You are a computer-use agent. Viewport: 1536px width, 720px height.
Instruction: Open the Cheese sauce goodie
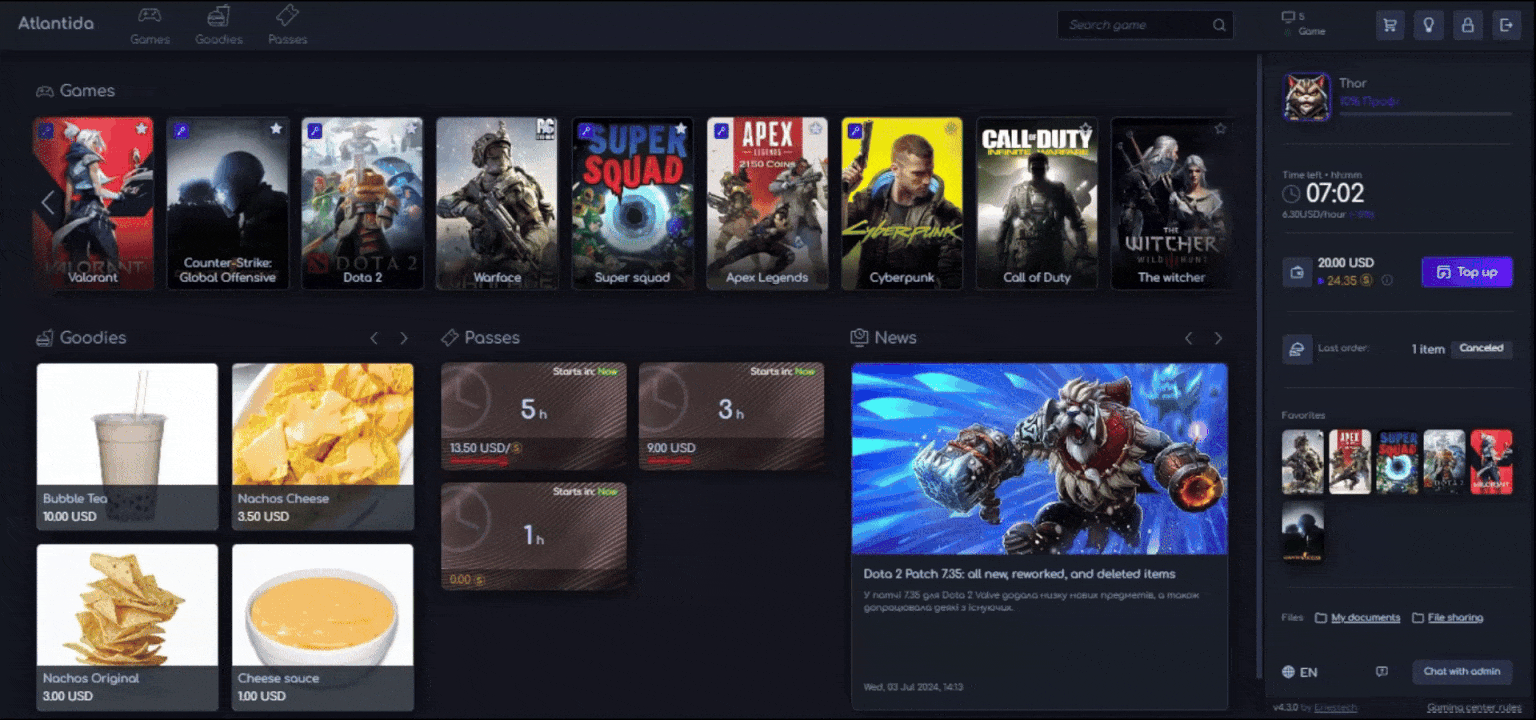pos(323,627)
